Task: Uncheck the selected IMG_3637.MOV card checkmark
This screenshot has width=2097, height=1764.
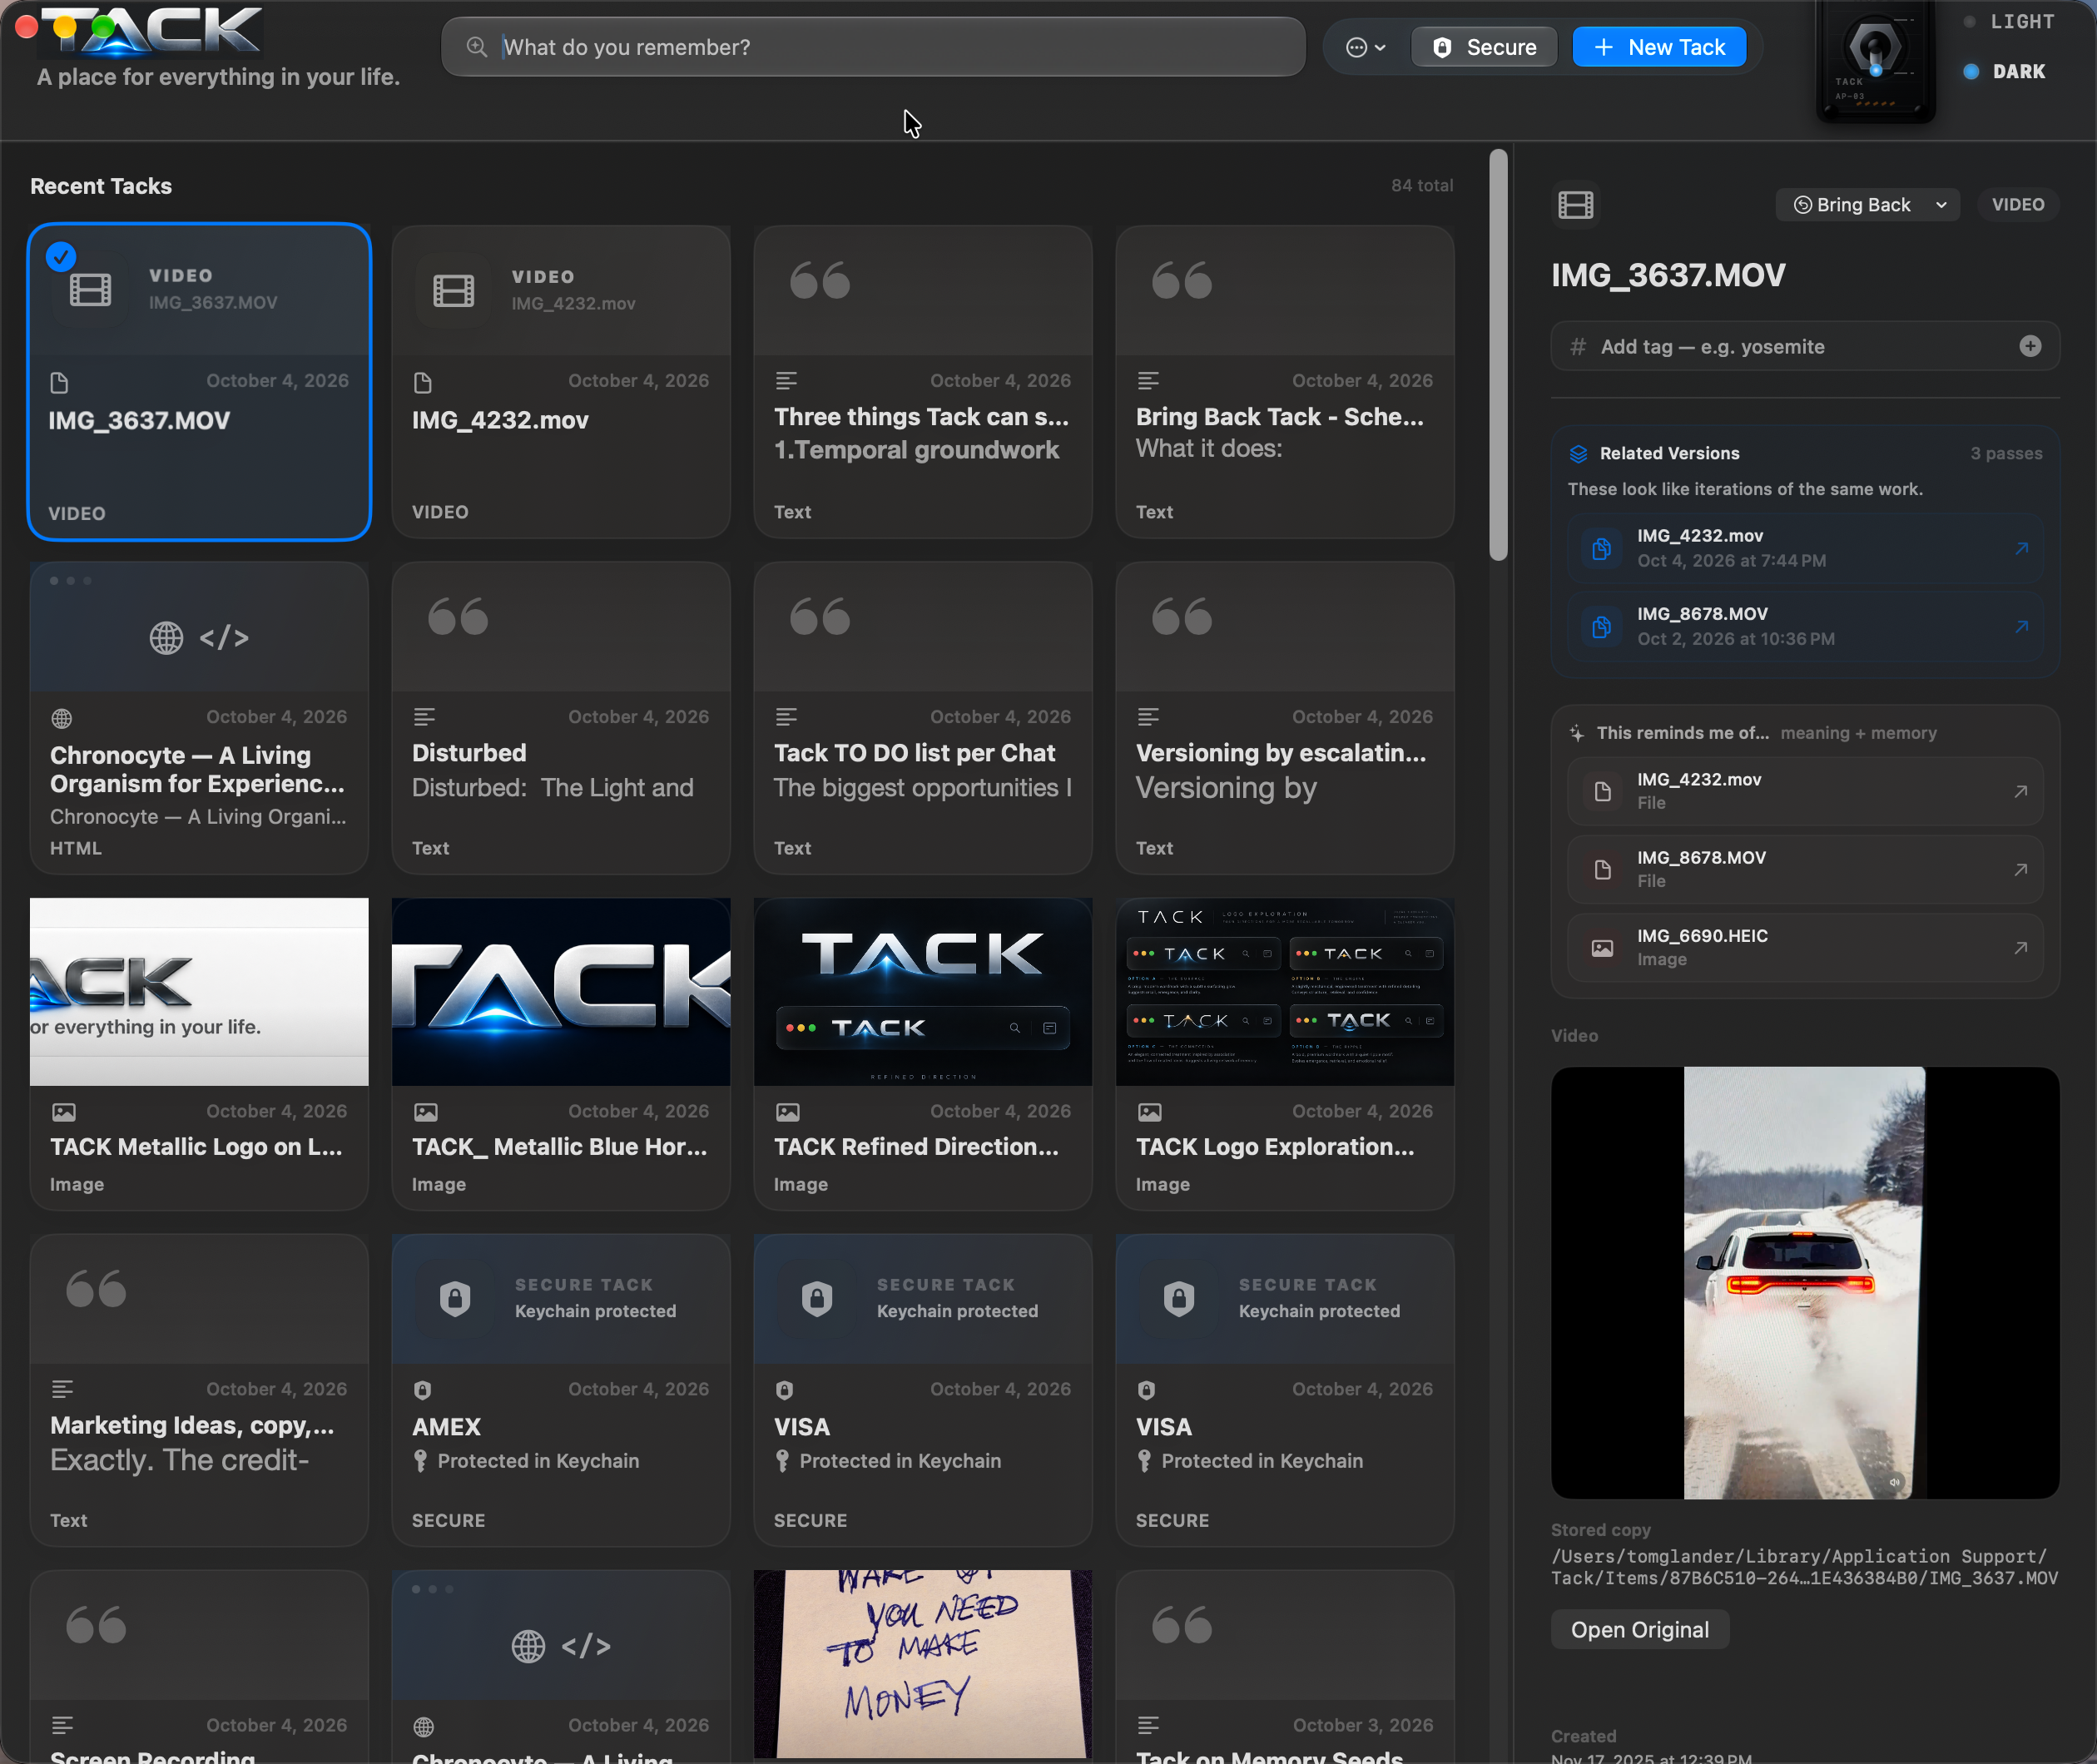Action: [x=61, y=257]
